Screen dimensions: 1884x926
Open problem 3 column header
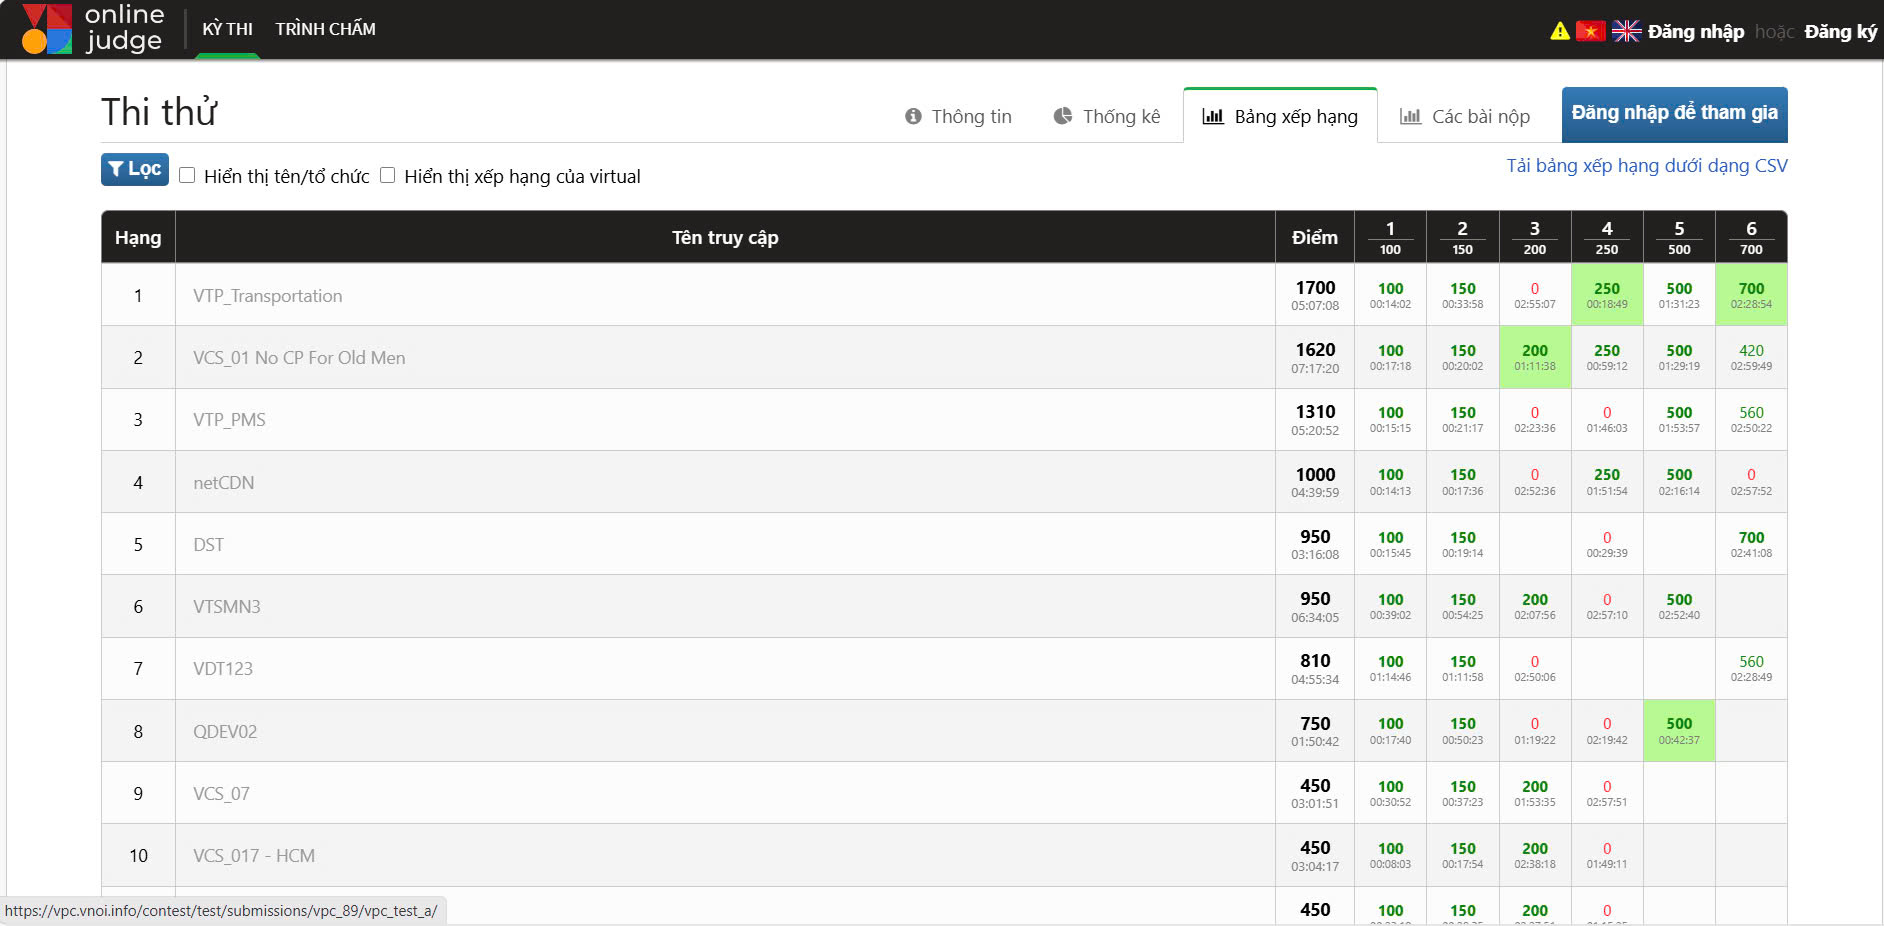(1535, 237)
